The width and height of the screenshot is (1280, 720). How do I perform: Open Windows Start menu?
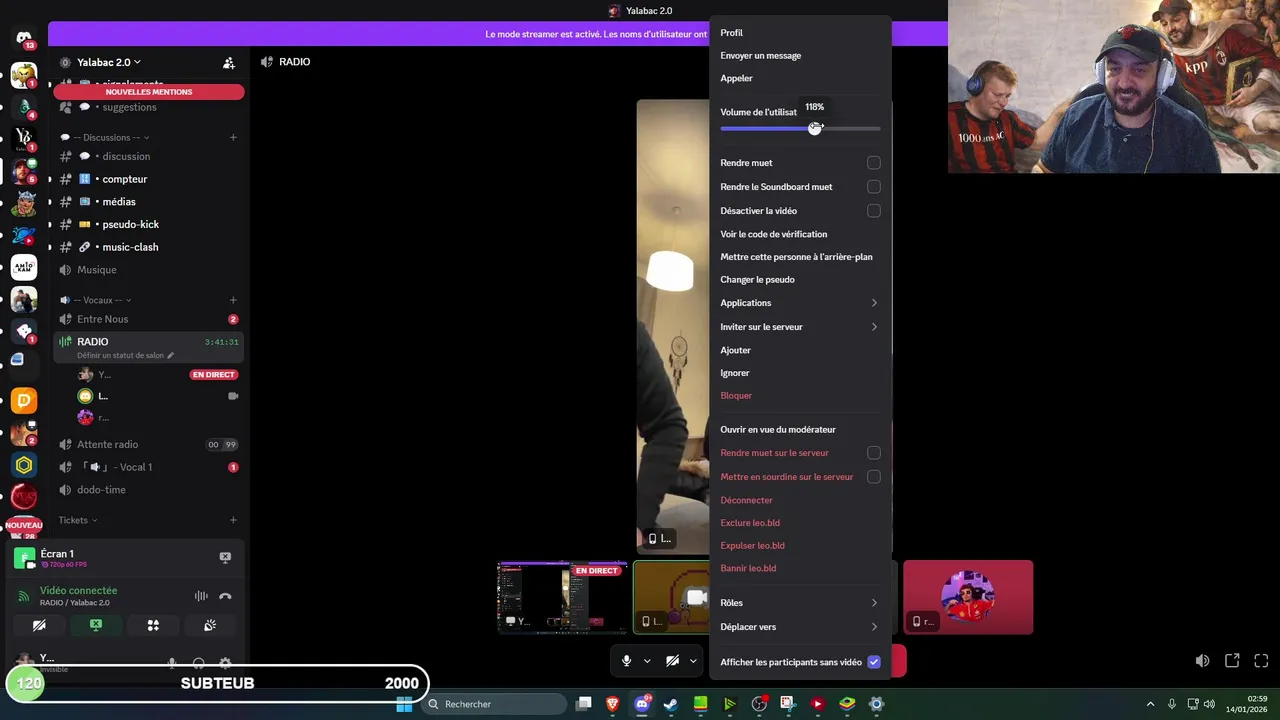(404, 704)
